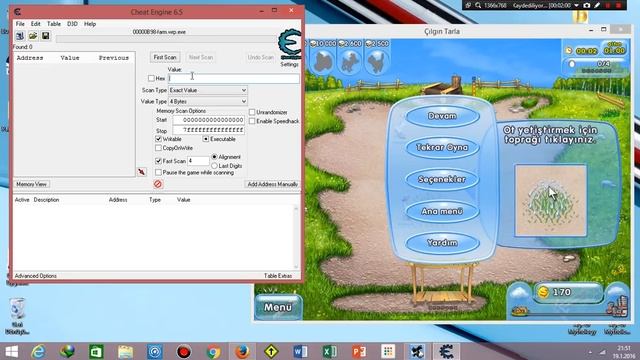Screen dimensions: 640x360
Task: Click the Devam button in game menu
Action: click(442, 116)
